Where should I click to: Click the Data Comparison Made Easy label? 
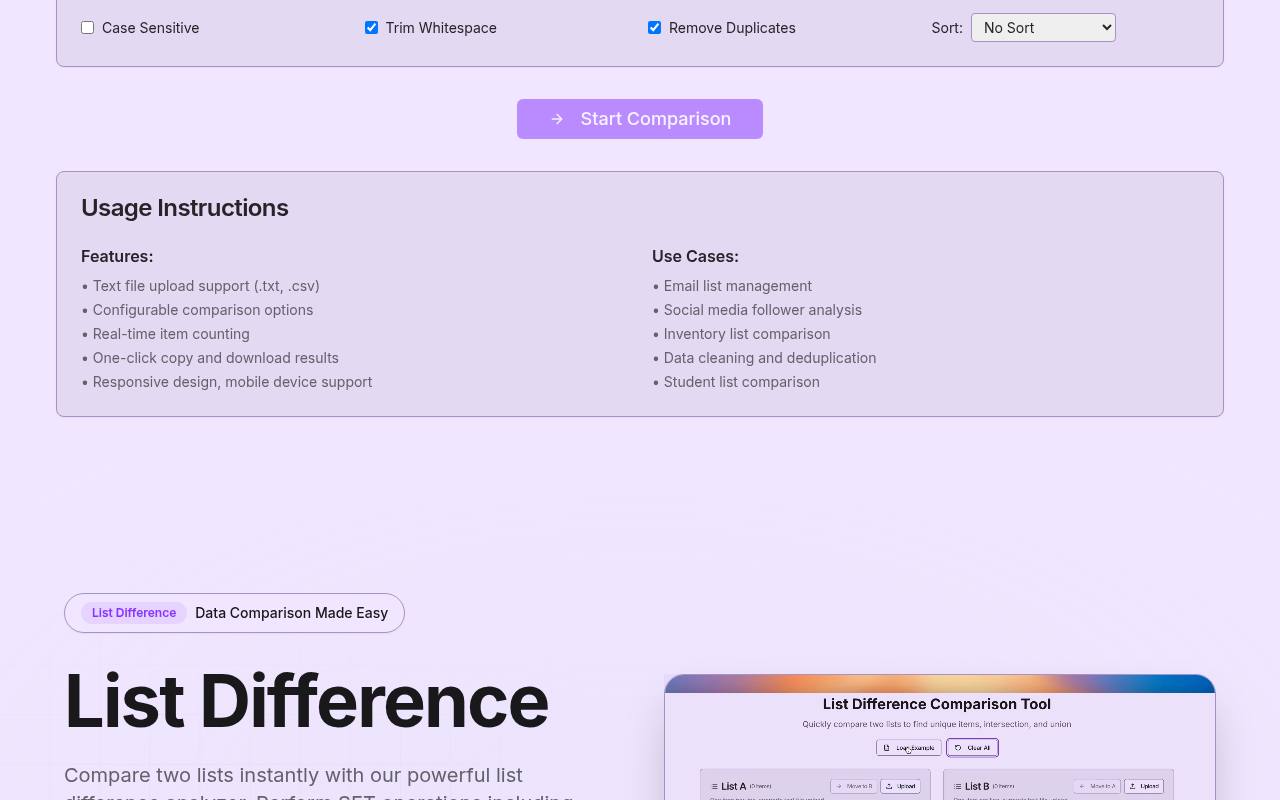[291, 613]
